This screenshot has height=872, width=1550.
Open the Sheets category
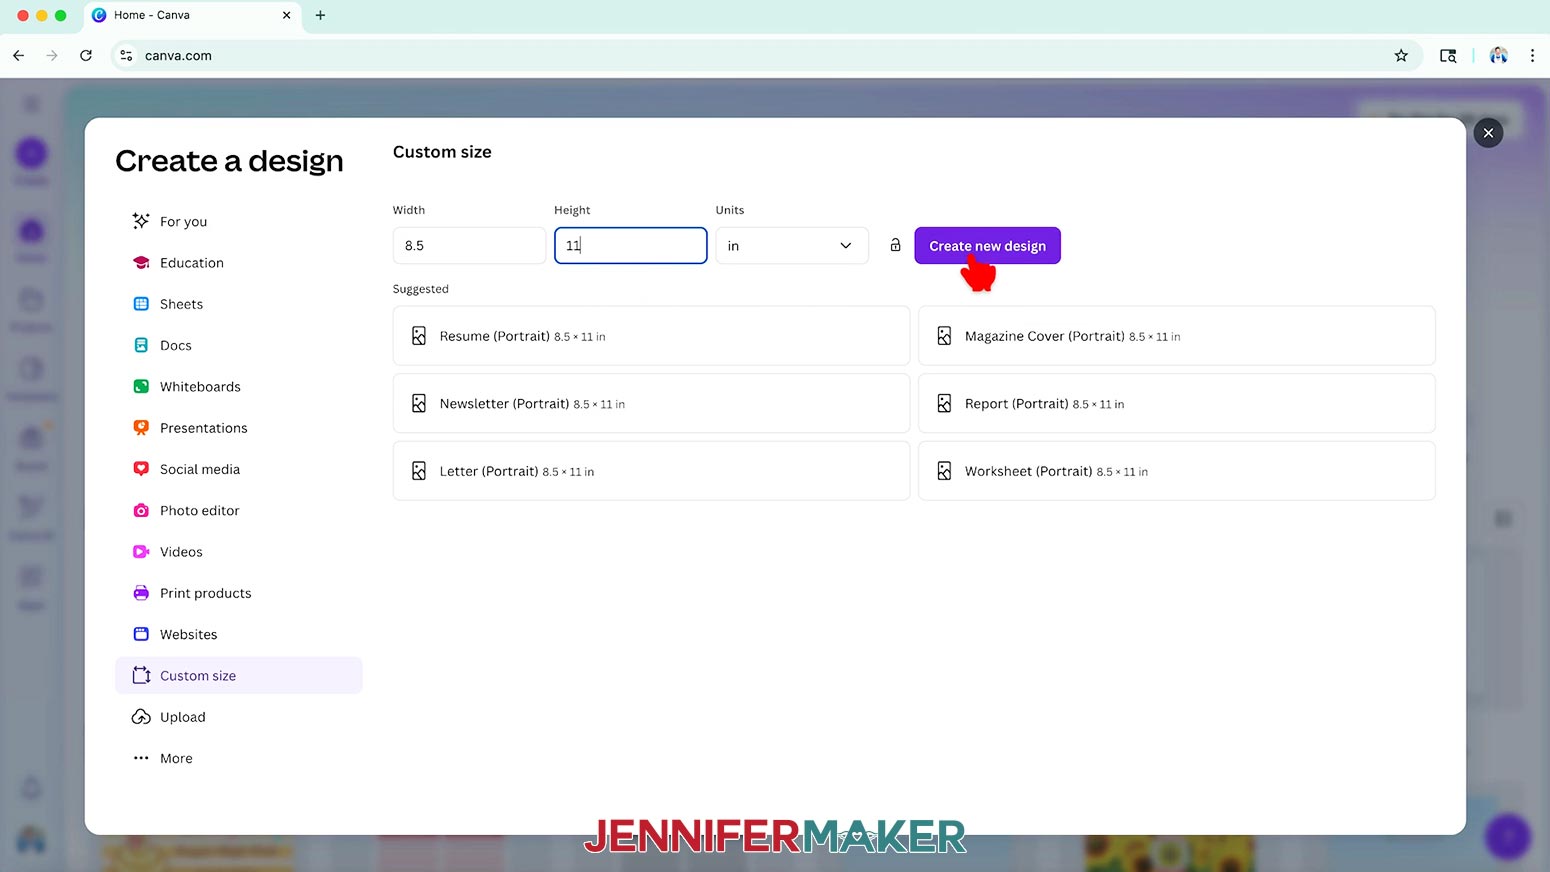pos(238,304)
